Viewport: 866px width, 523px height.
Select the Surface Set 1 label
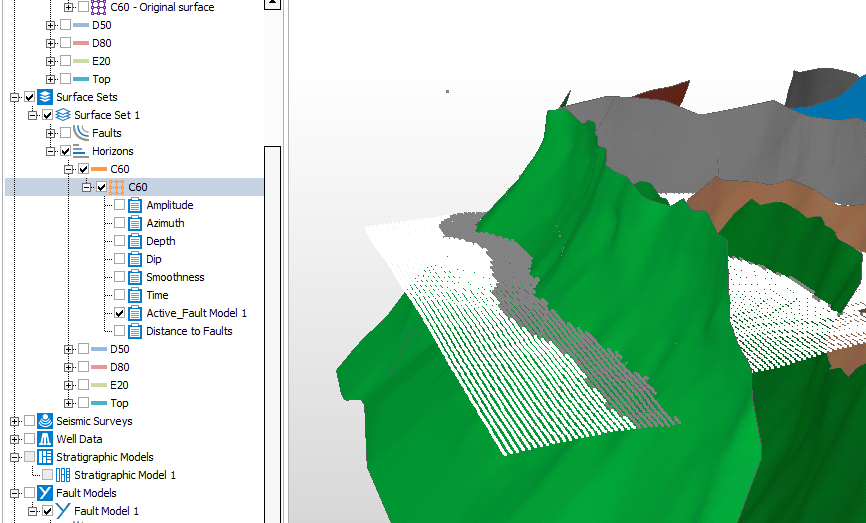tap(107, 115)
